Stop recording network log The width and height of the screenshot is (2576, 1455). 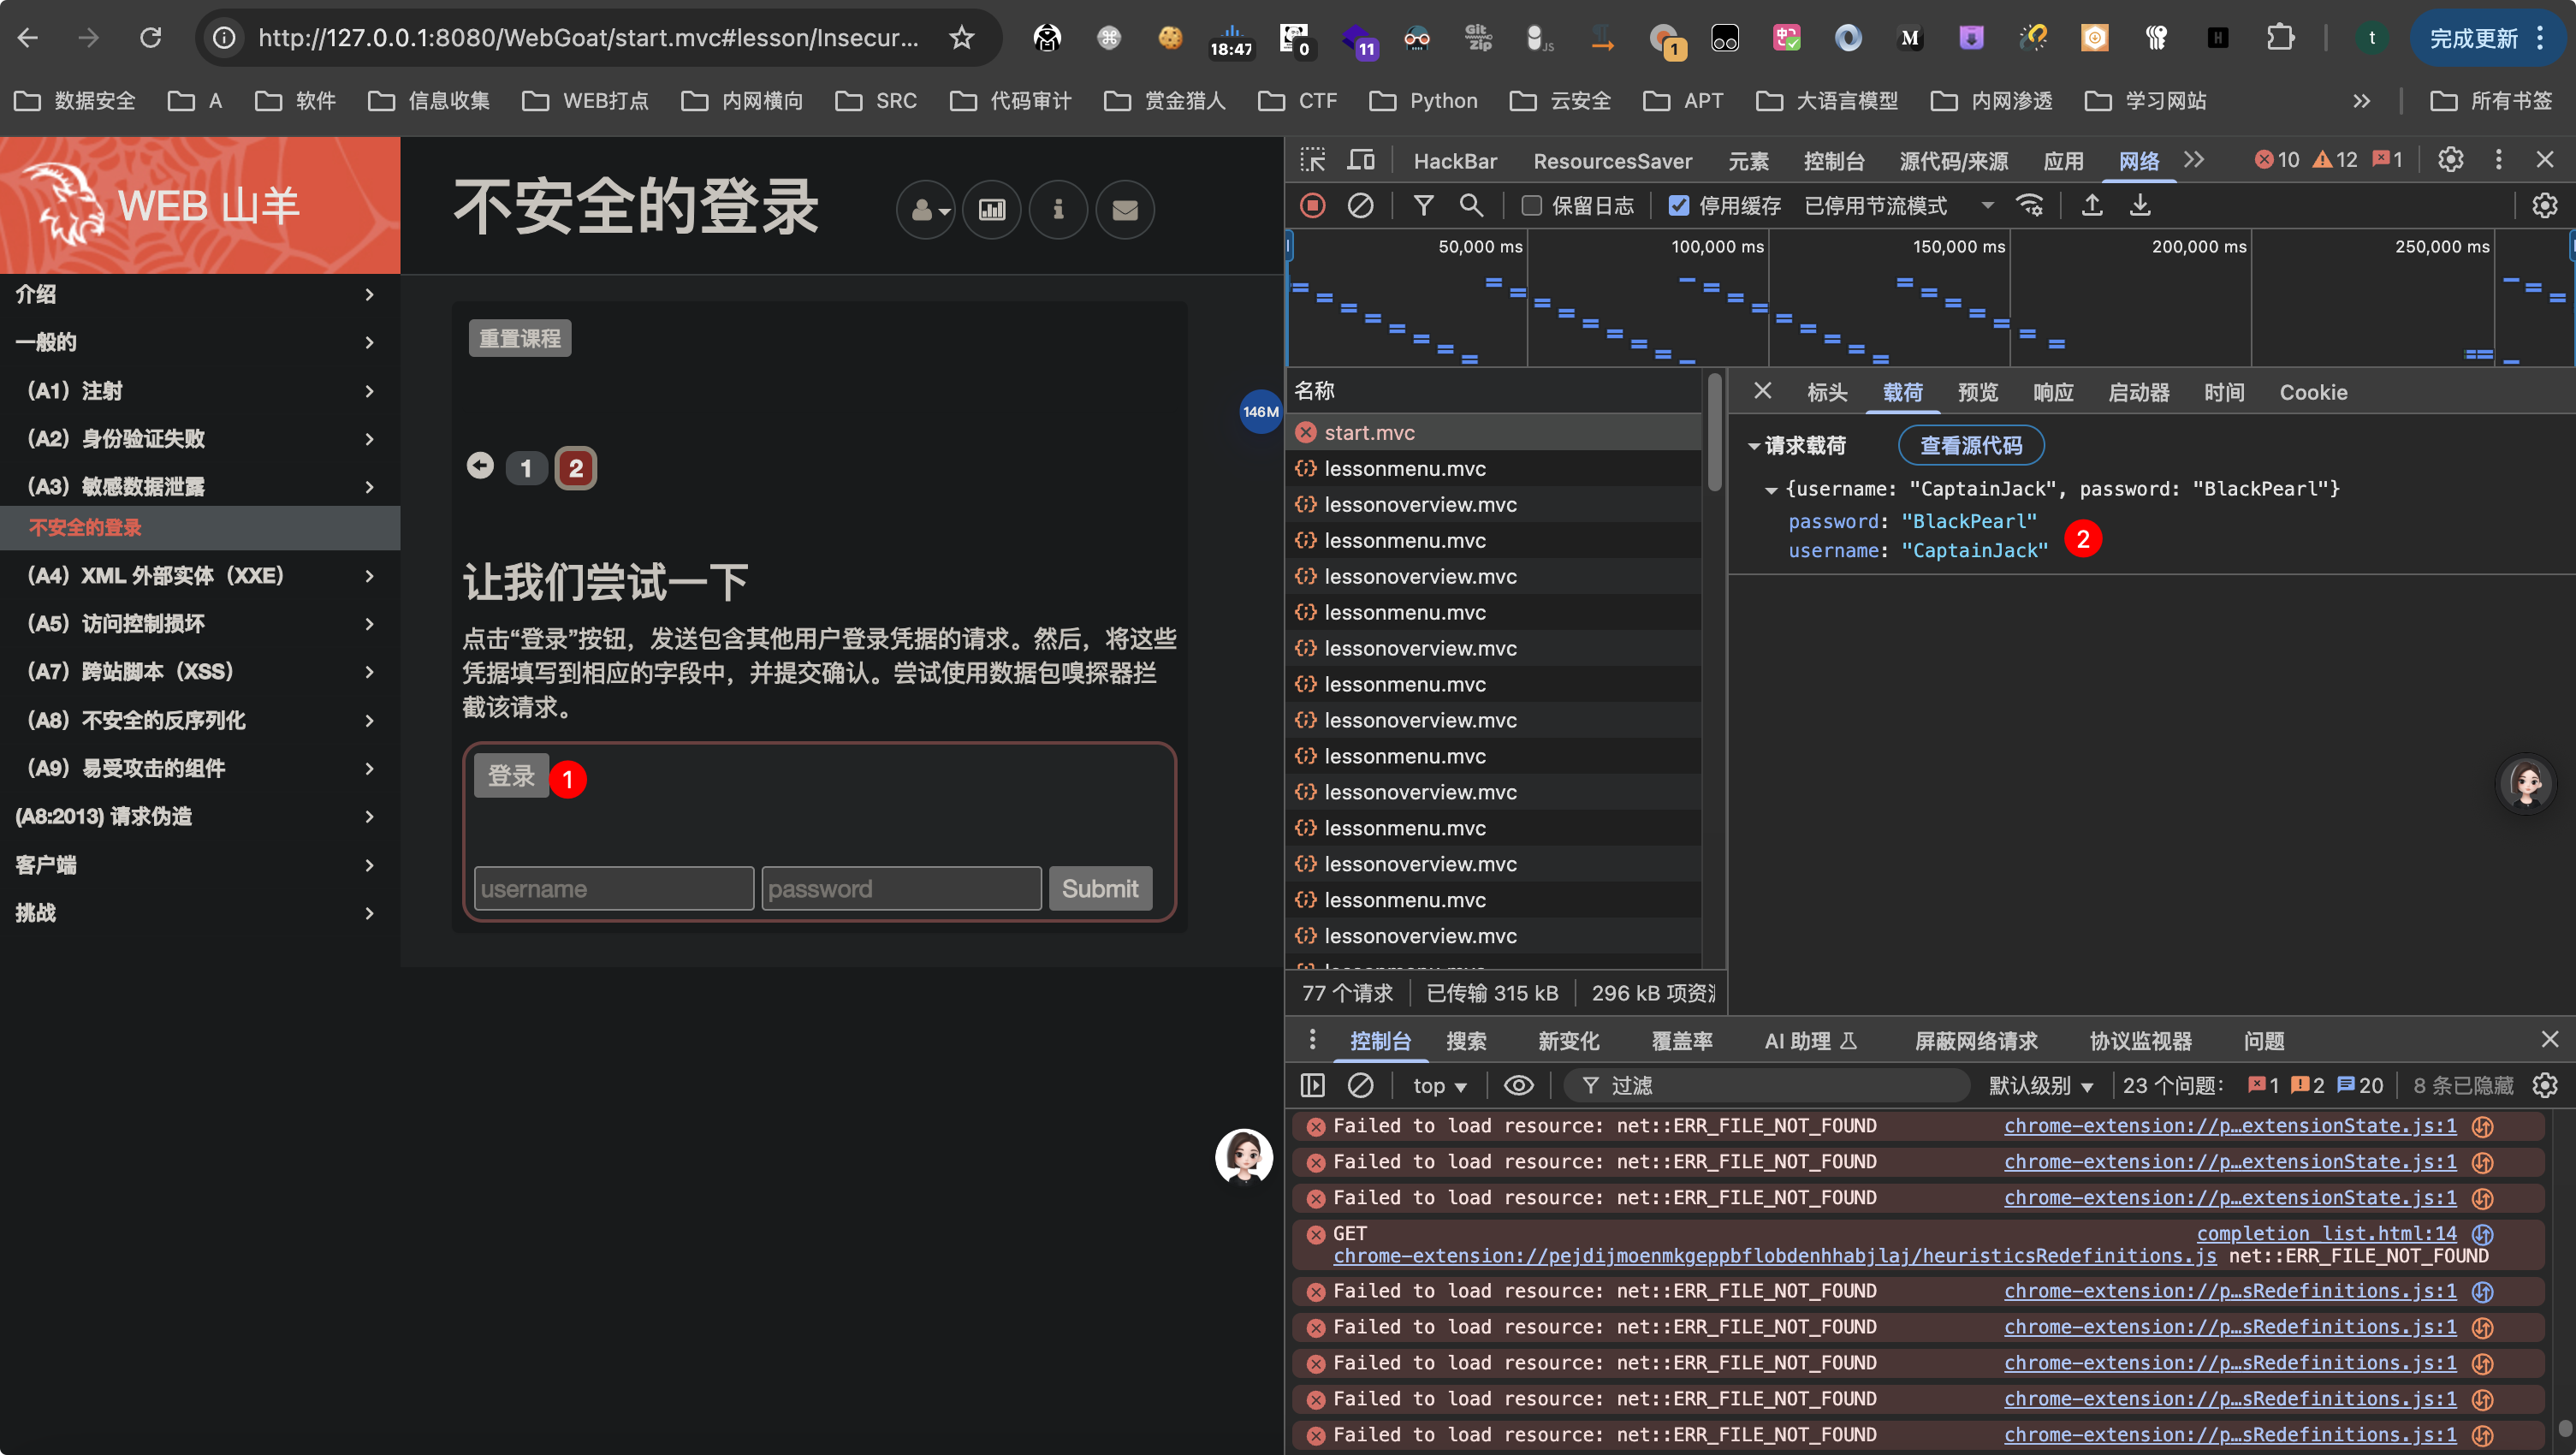click(x=1313, y=206)
